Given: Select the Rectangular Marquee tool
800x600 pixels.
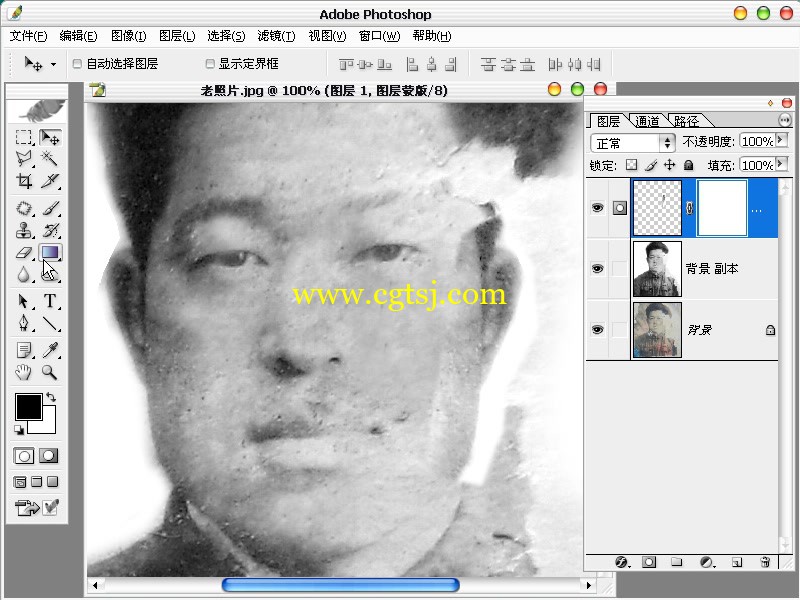Looking at the screenshot, I should [23, 137].
